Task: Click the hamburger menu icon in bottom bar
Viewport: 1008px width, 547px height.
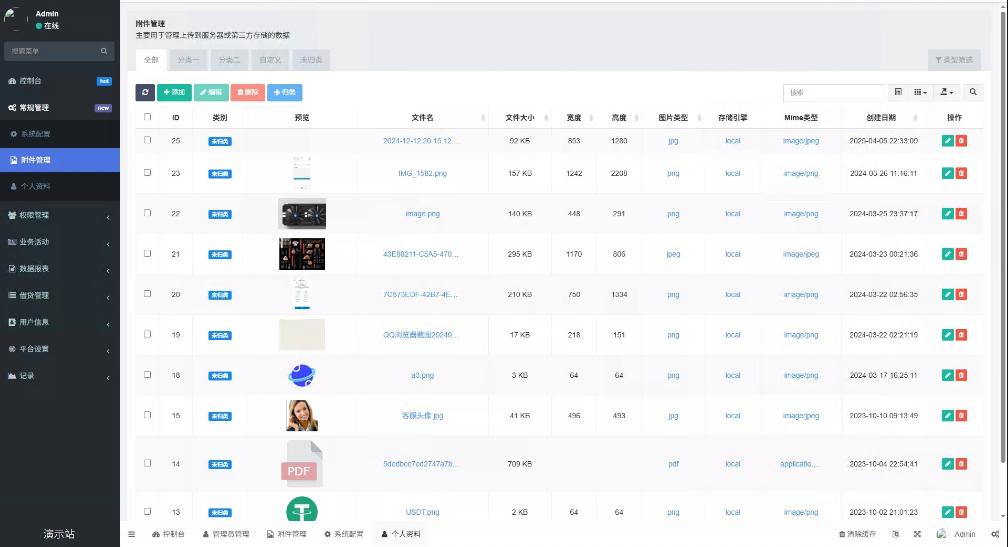Action: pyautogui.click(x=131, y=535)
